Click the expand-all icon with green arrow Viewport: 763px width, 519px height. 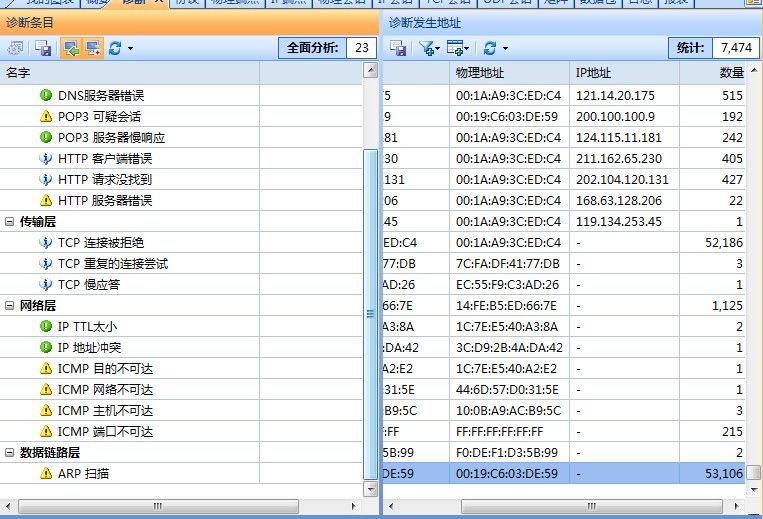pyautogui.click(x=71, y=48)
